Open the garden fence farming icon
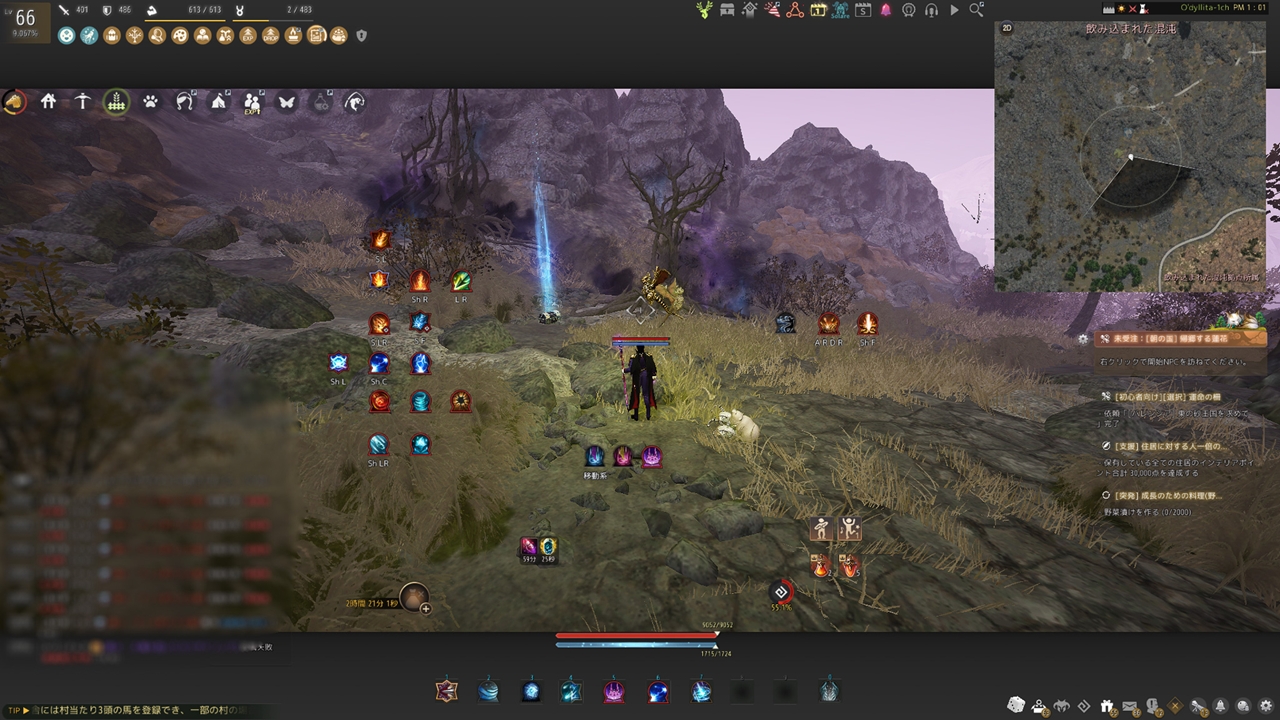This screenshot has width=1280, height=720. [x=116, y=101]
